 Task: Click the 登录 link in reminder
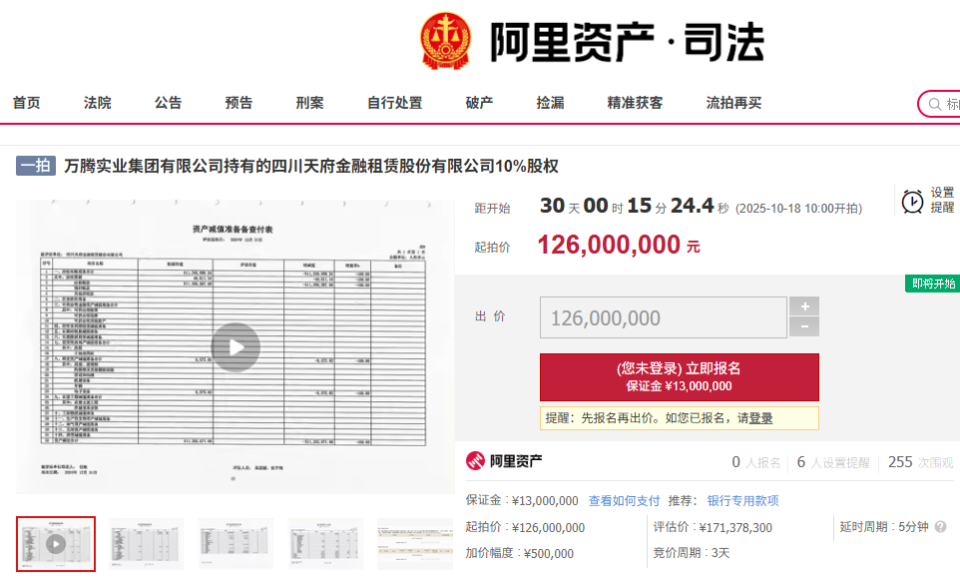(760, 418)
